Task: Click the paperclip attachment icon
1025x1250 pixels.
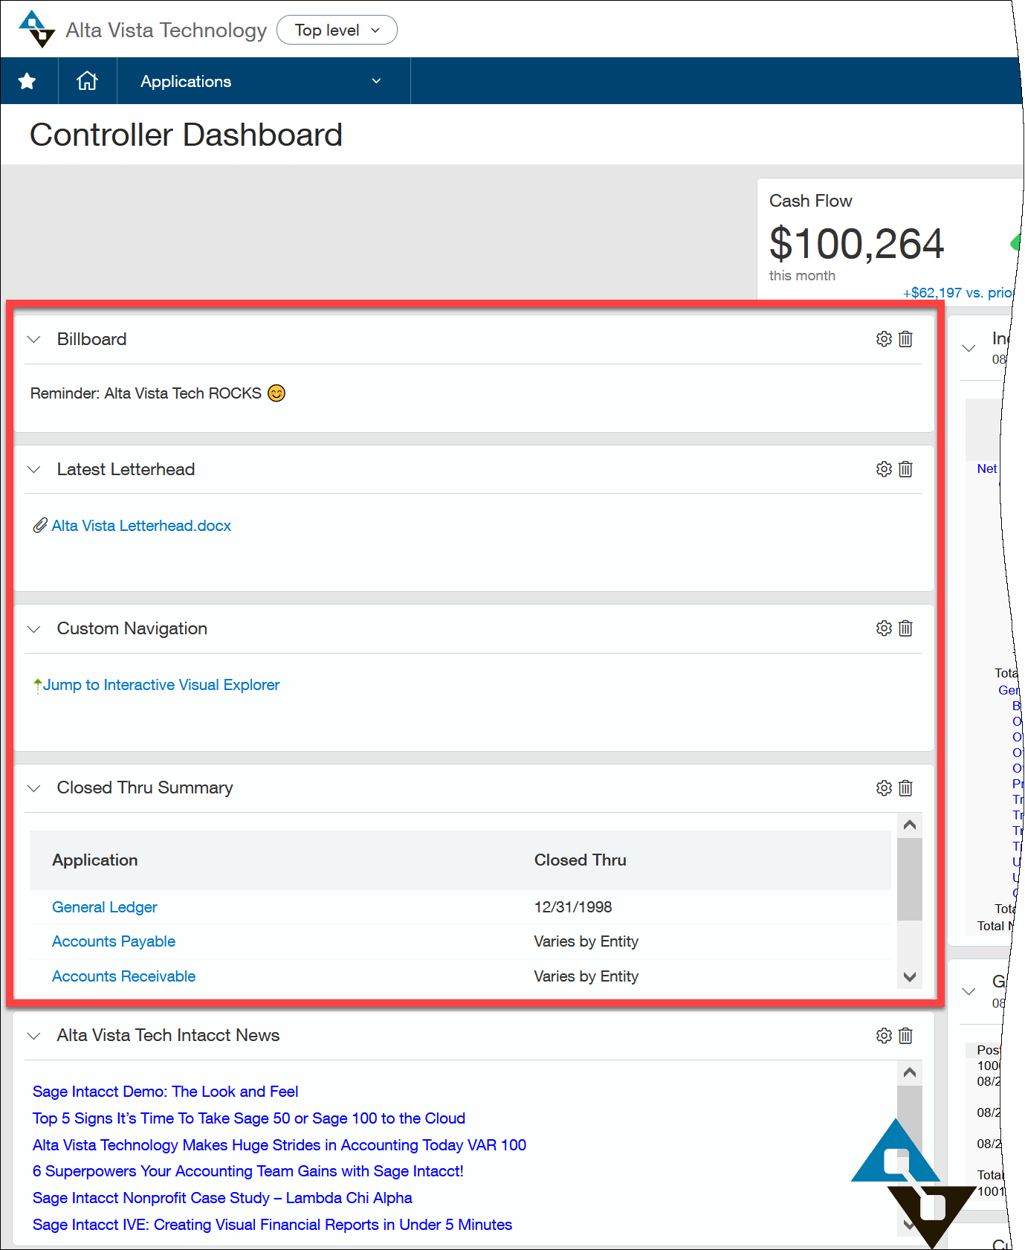Action: click(x=40, y=525)
